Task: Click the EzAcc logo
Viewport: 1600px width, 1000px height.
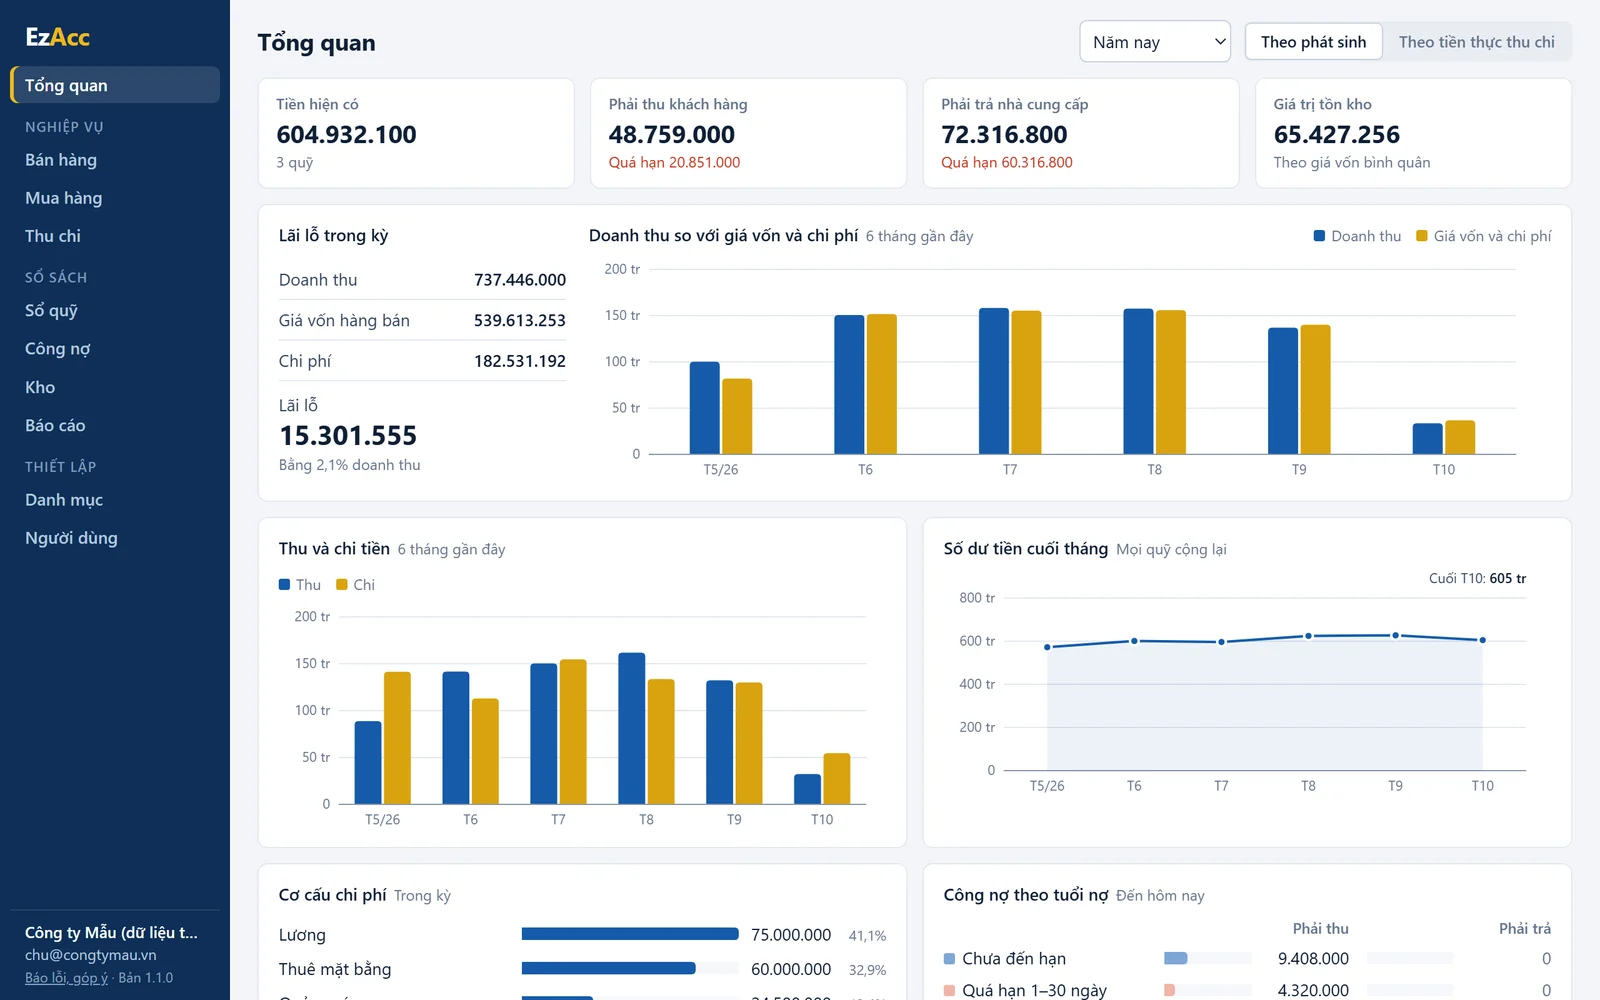Action: click(x=57, y=37)
